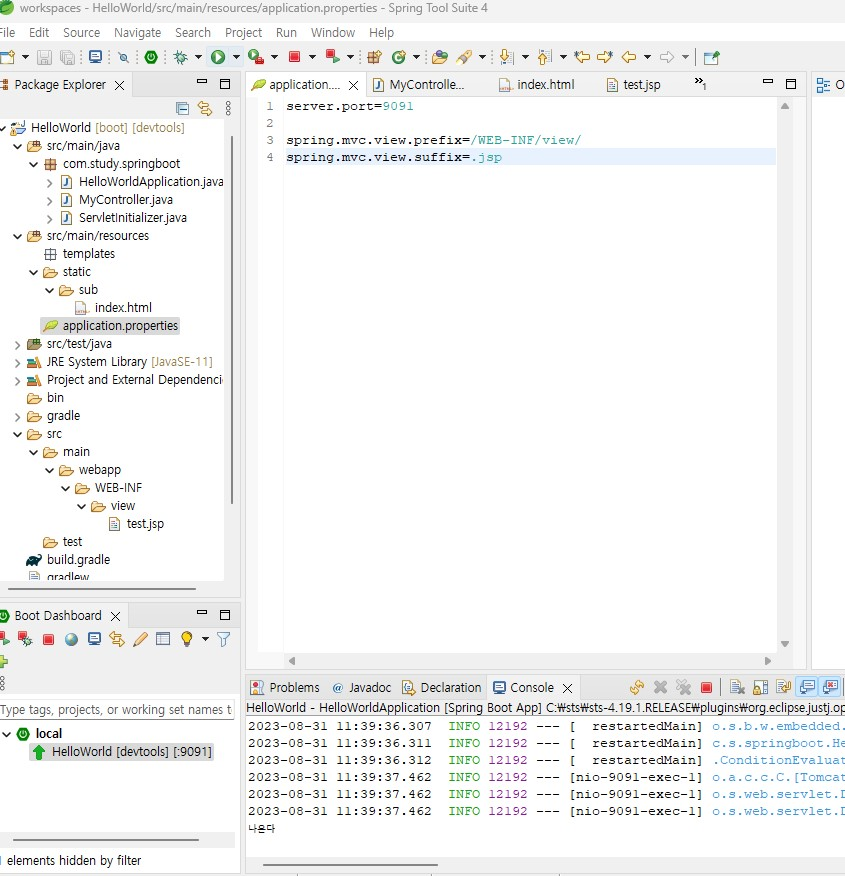Viewport: 845px width, 876px height.
Task: Open the Navigate menu
Action: click(x=137, y=32)
